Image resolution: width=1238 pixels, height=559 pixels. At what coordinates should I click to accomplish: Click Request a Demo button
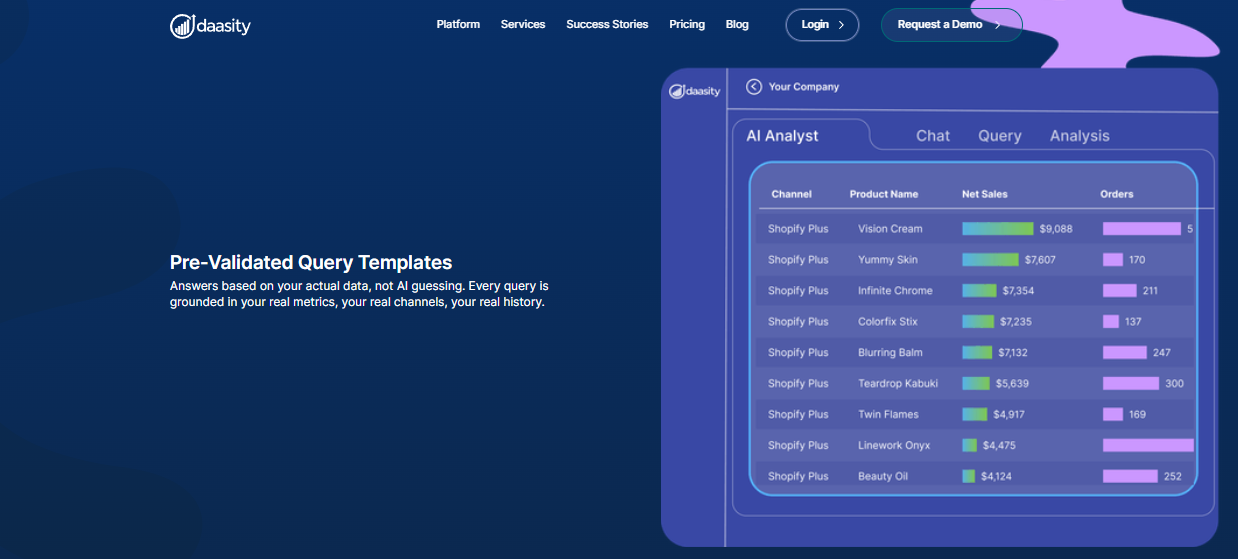point(951,25)
